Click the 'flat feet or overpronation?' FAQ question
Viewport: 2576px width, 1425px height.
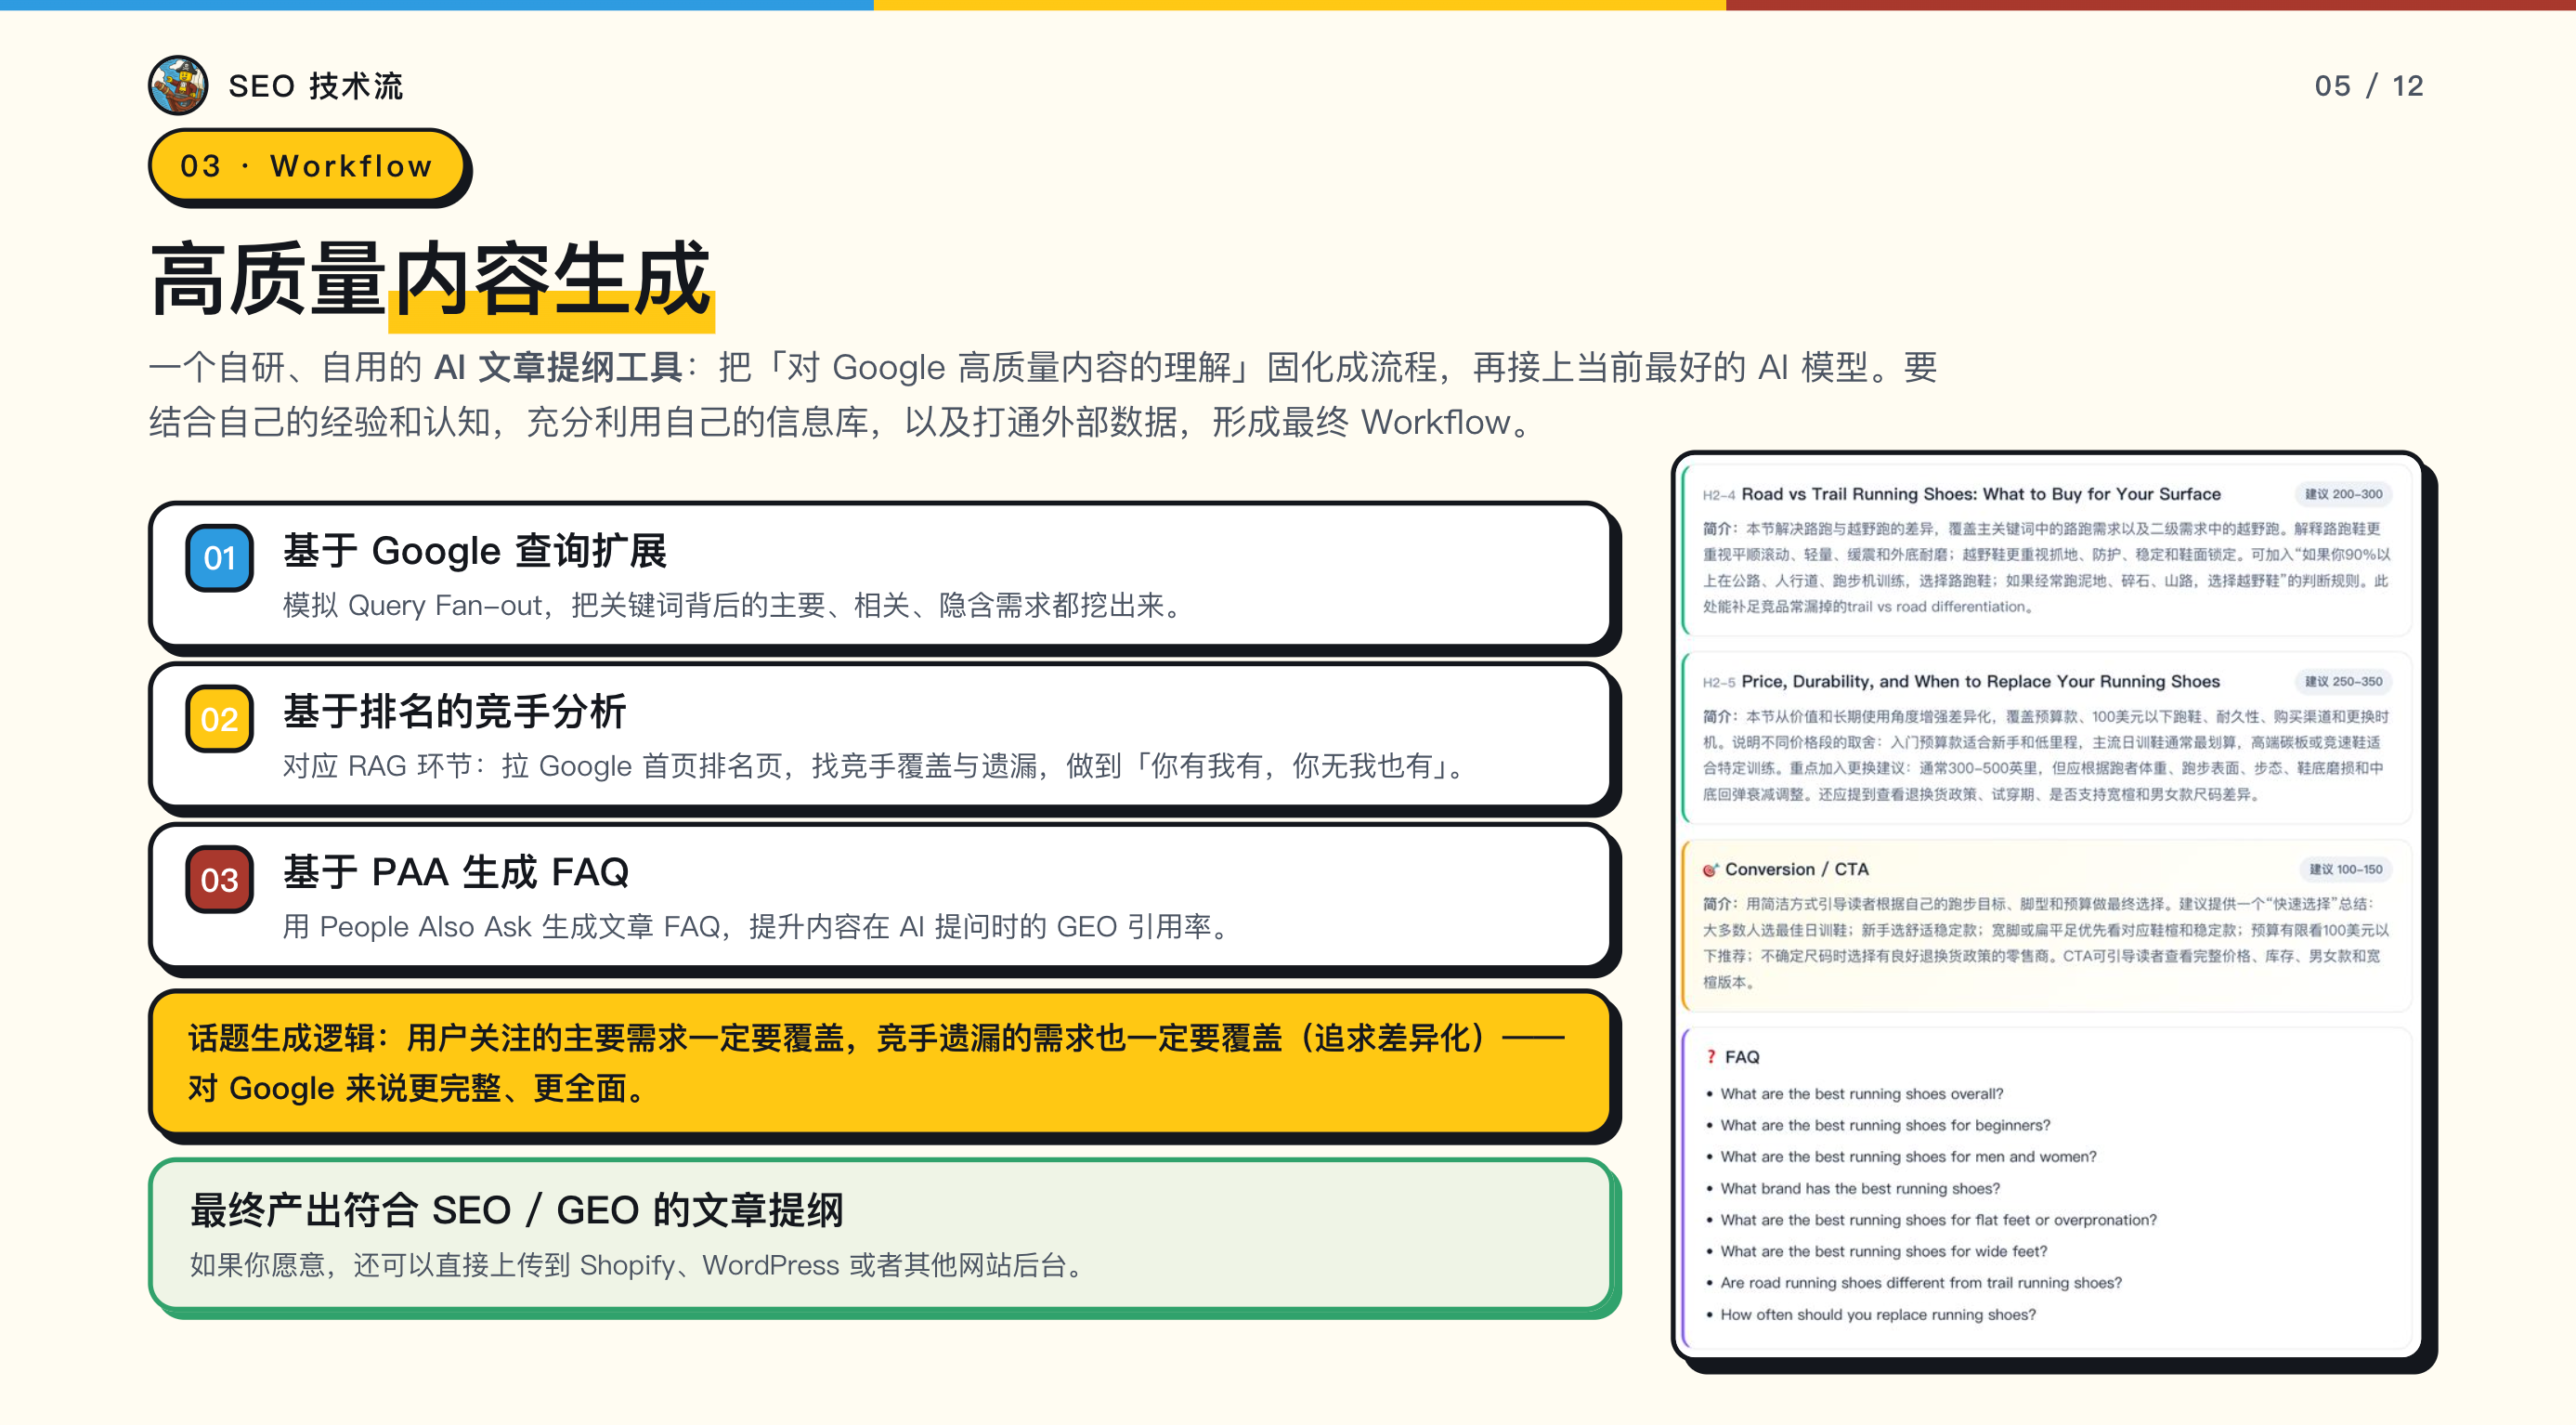pos(1938,1220)
